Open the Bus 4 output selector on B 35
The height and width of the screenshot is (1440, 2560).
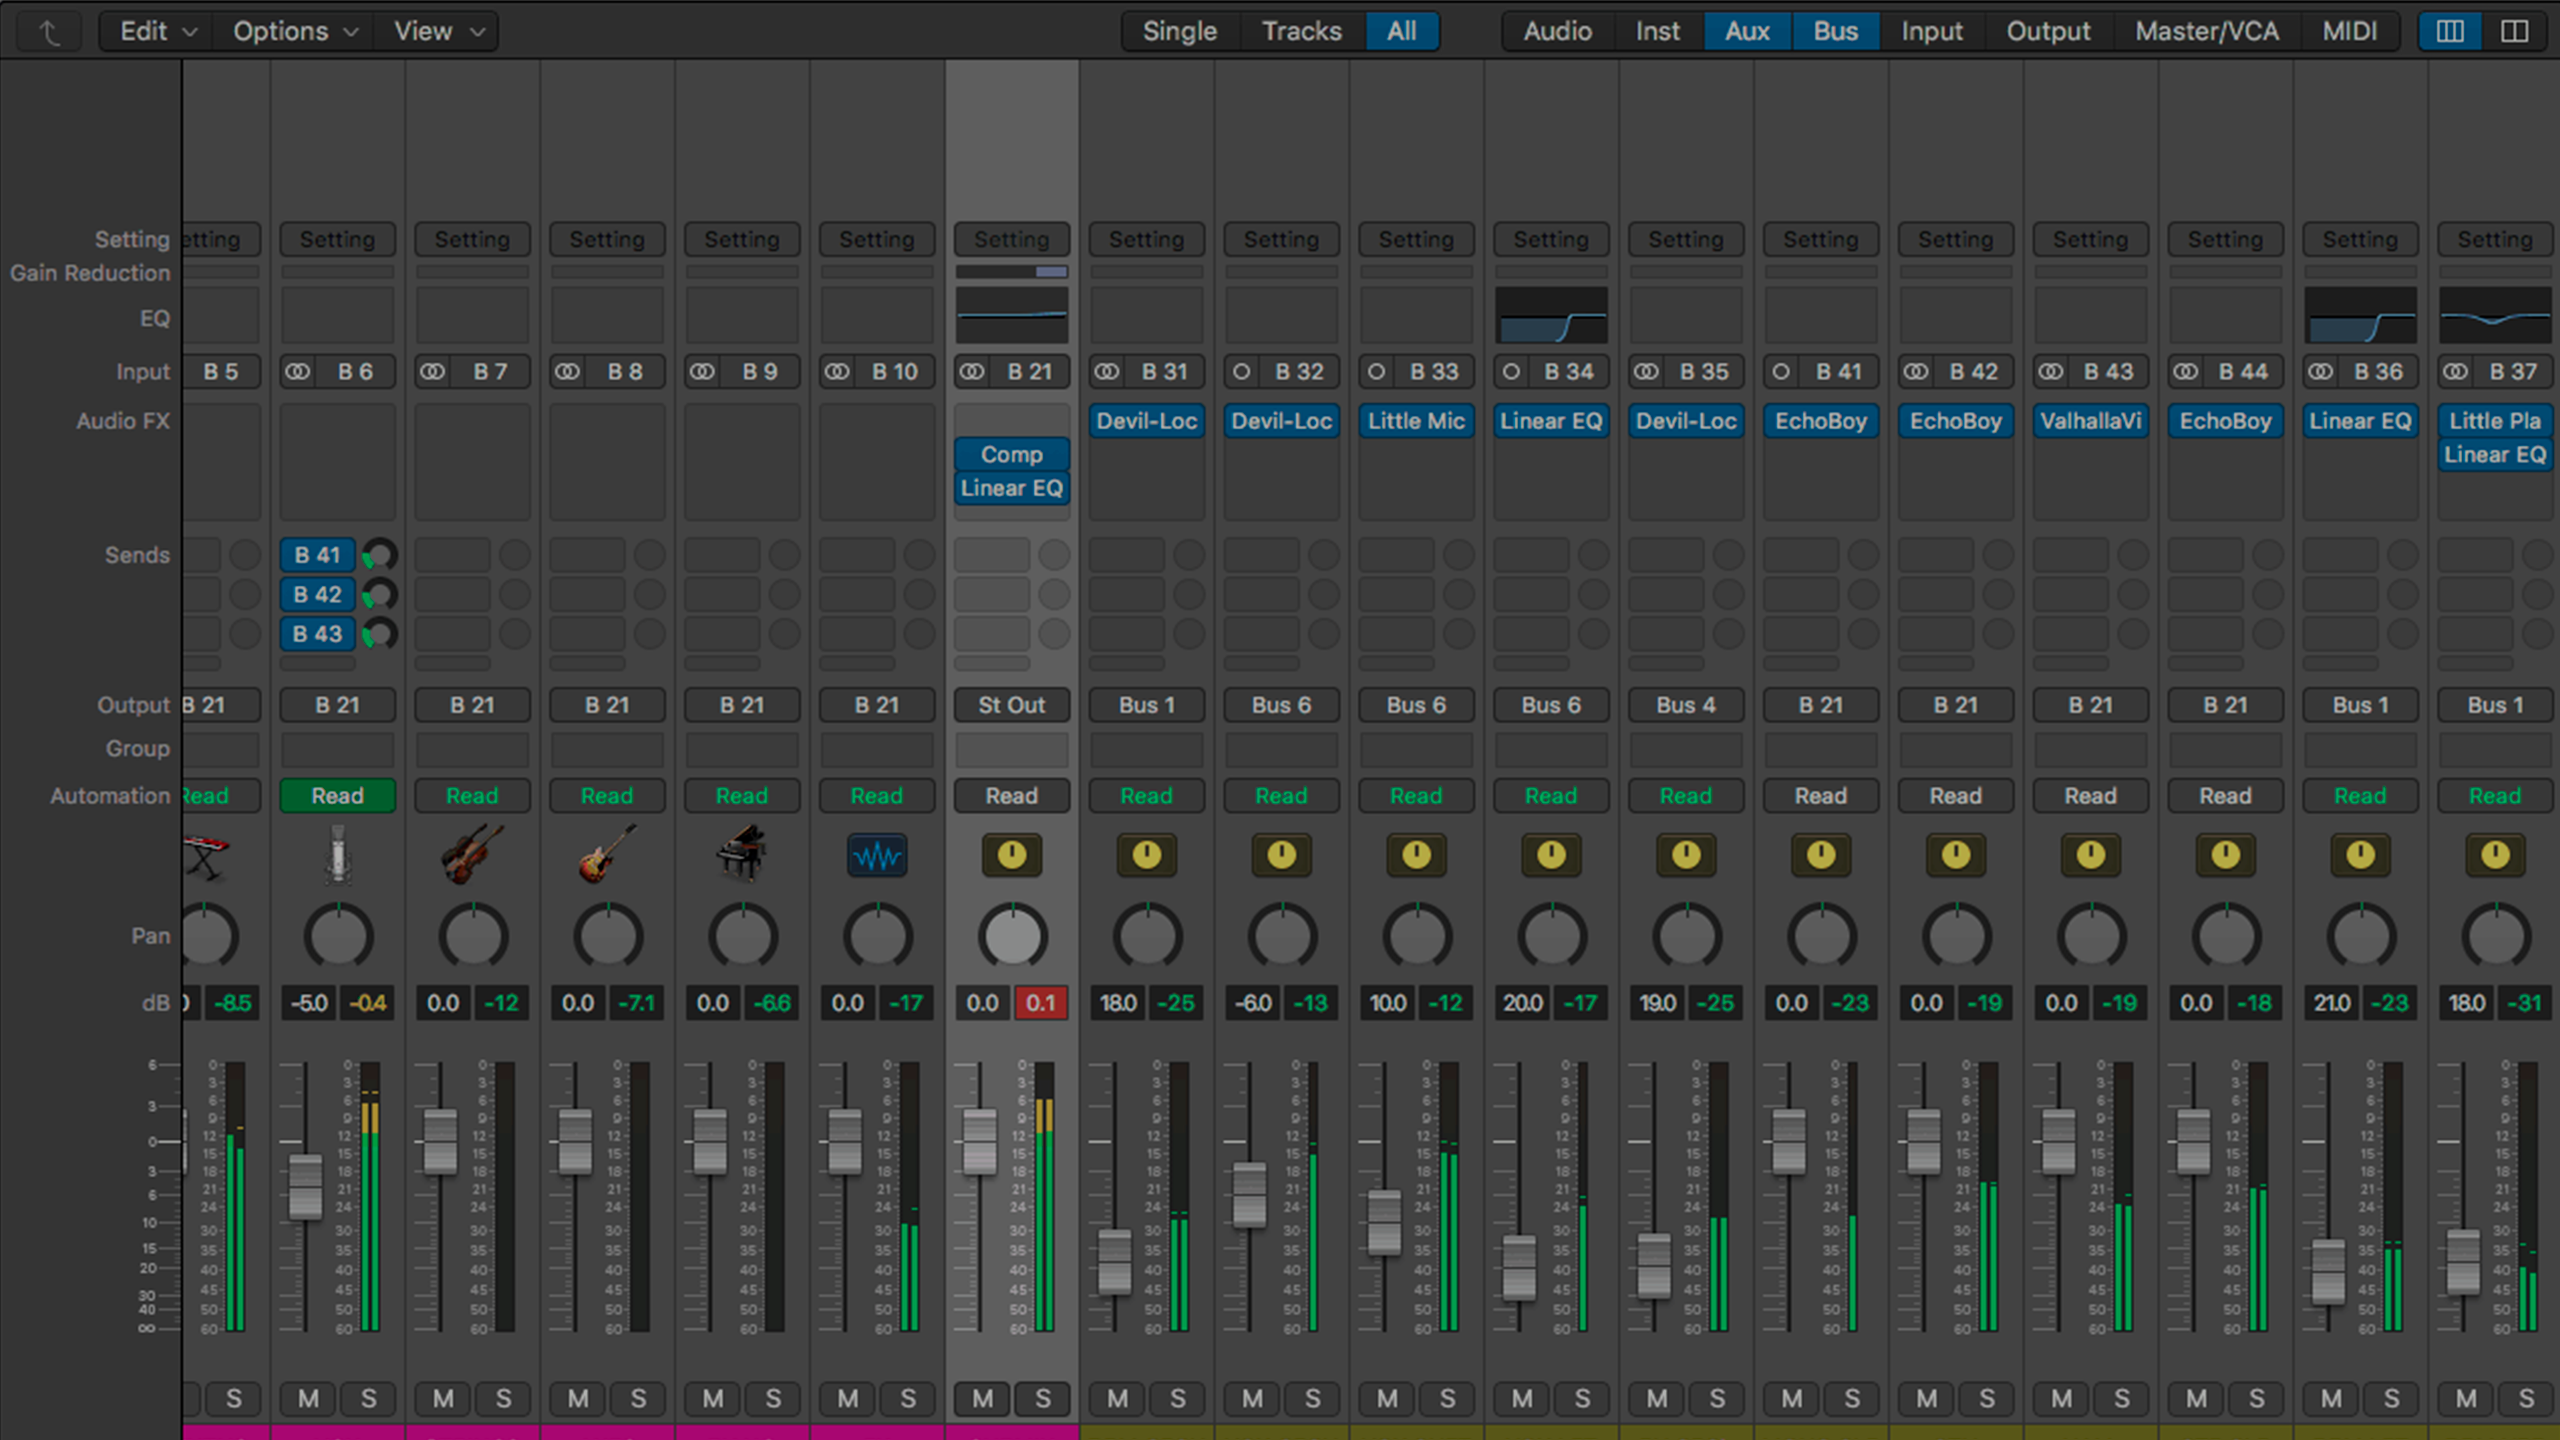click(1686, 705)
